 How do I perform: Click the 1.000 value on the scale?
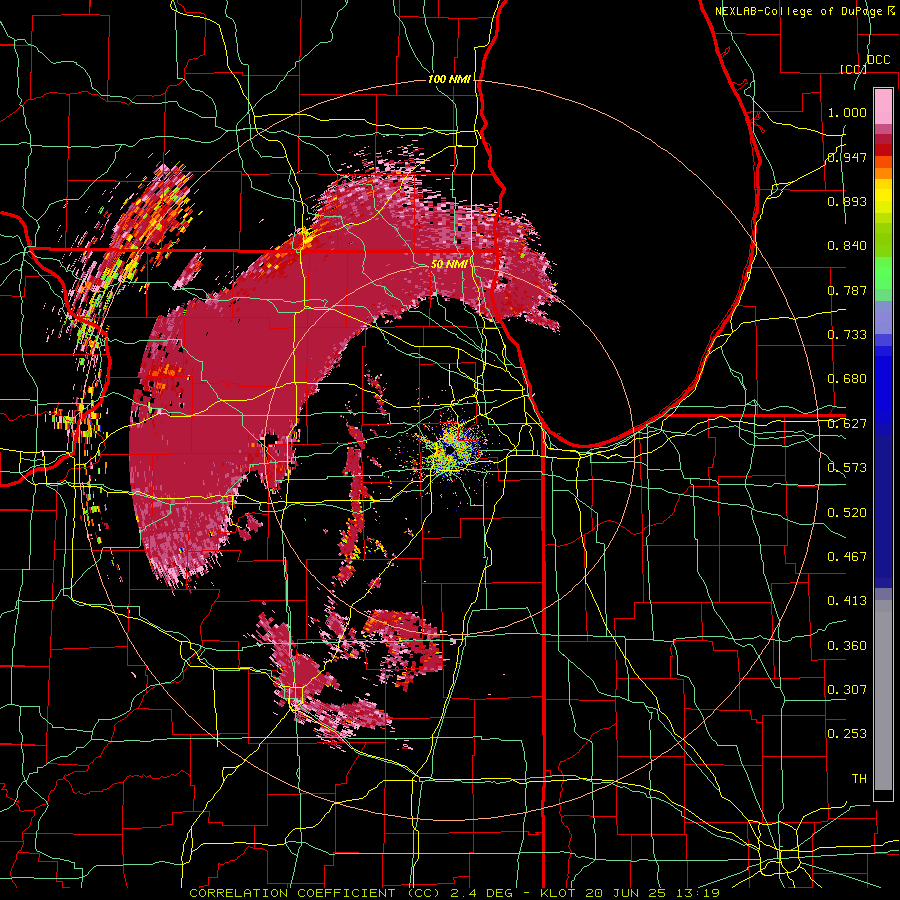847,112
